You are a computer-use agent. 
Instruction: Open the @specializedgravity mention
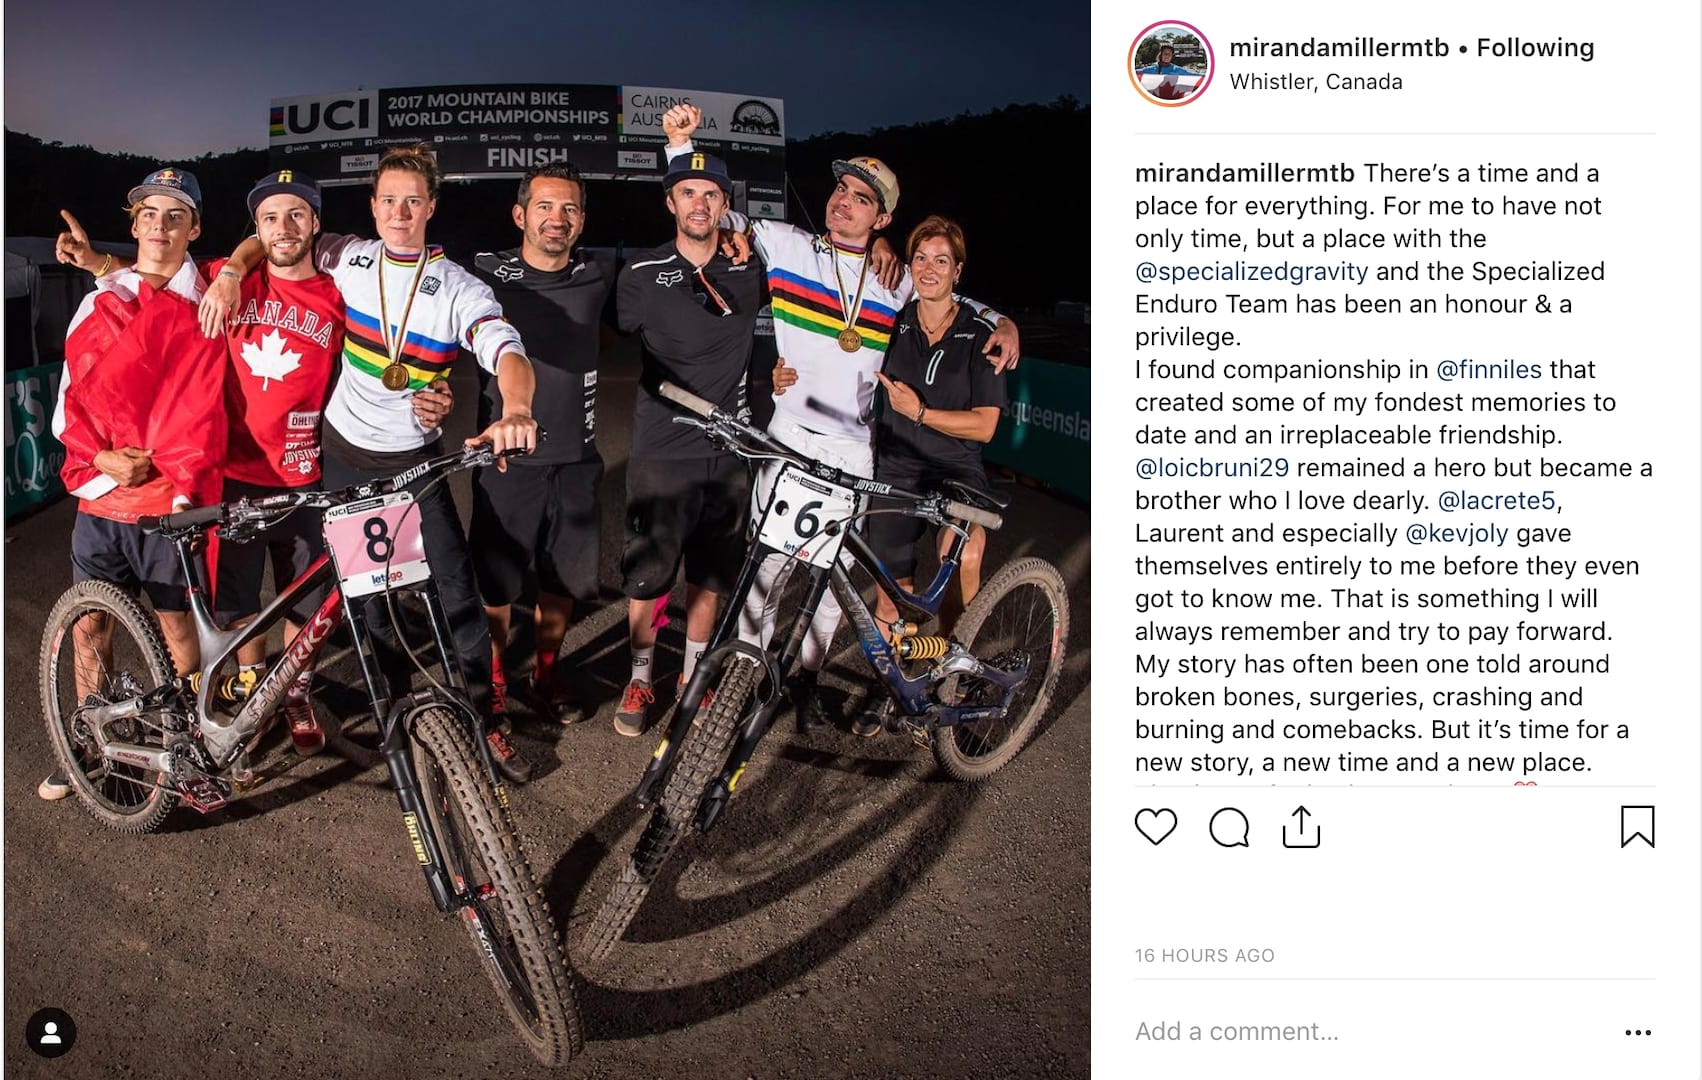pyautogui.click(x=1251, y=271)
